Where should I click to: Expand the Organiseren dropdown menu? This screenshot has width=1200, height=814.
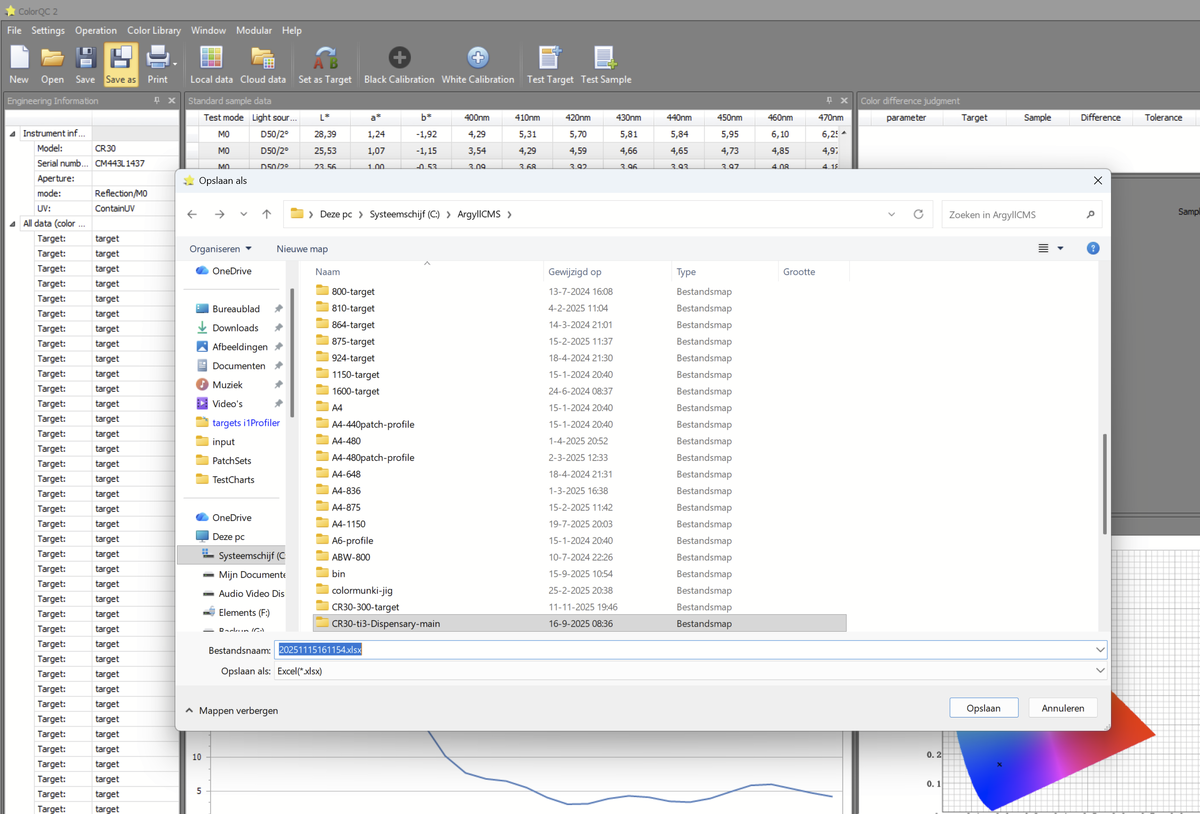click(221, 249)
